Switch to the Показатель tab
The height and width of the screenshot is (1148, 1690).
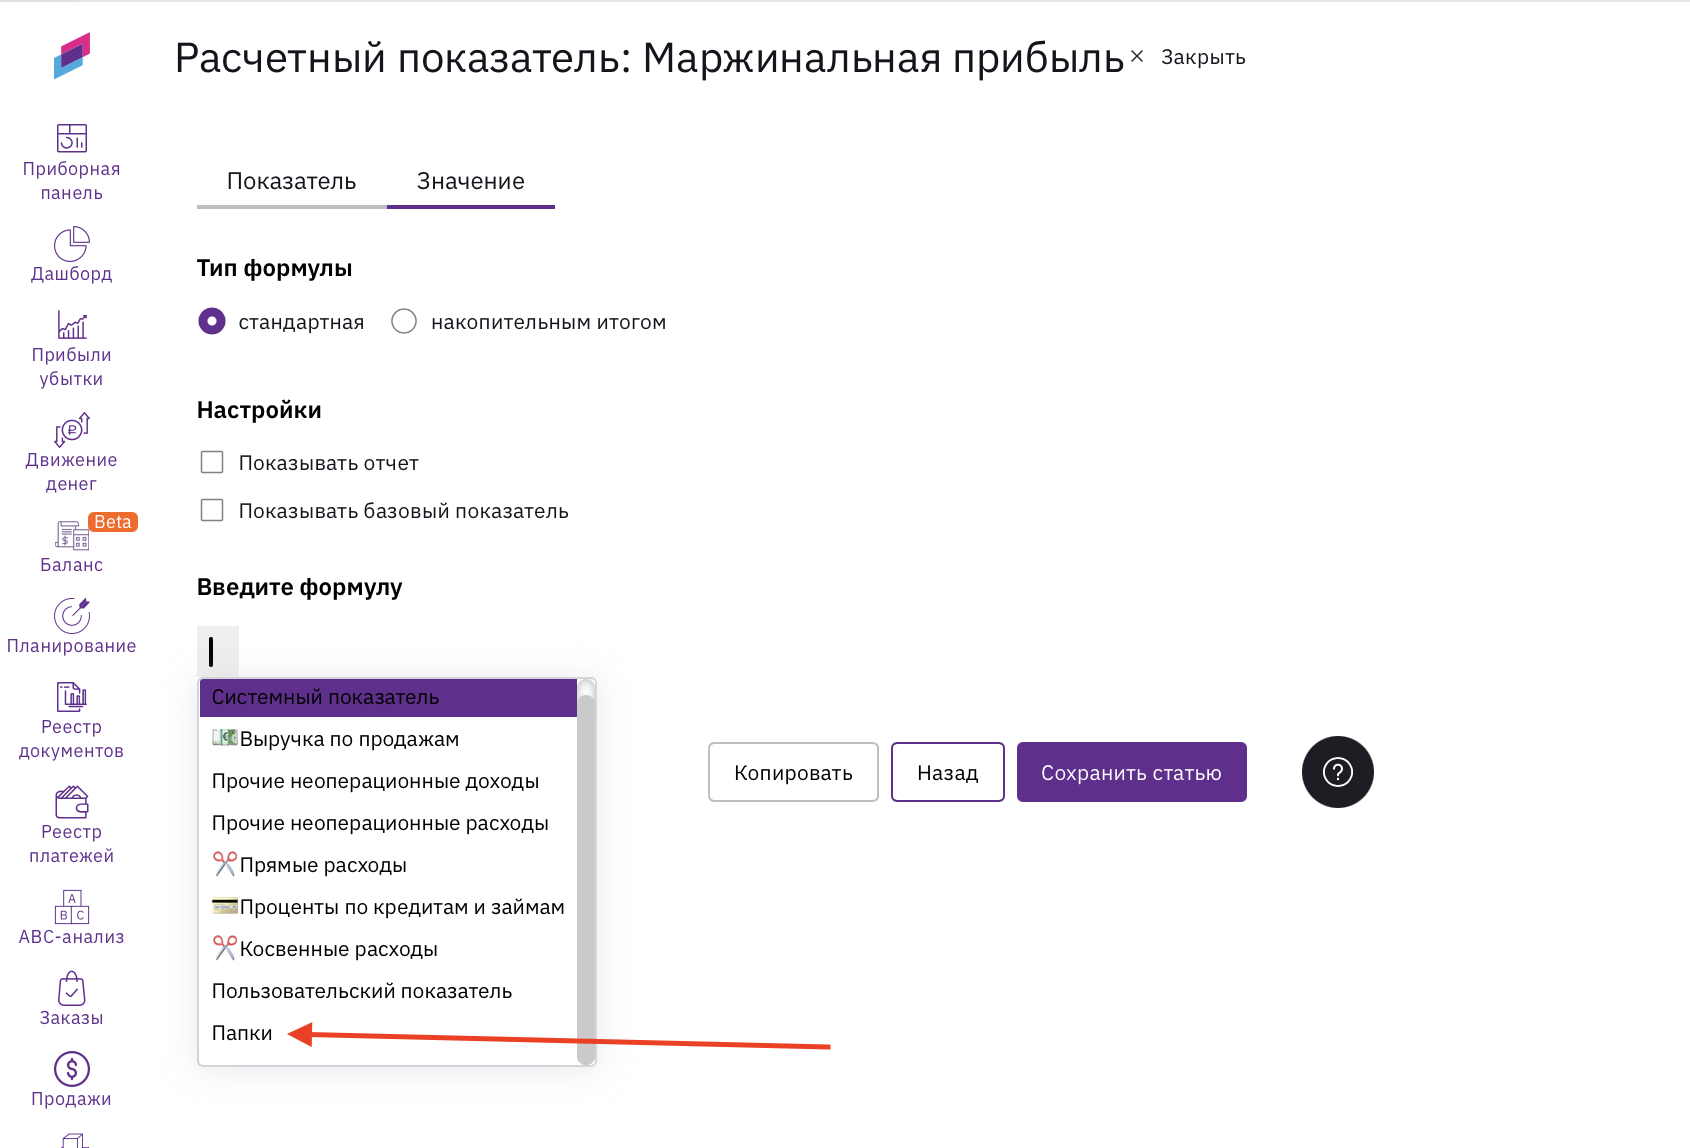[291, 181]
